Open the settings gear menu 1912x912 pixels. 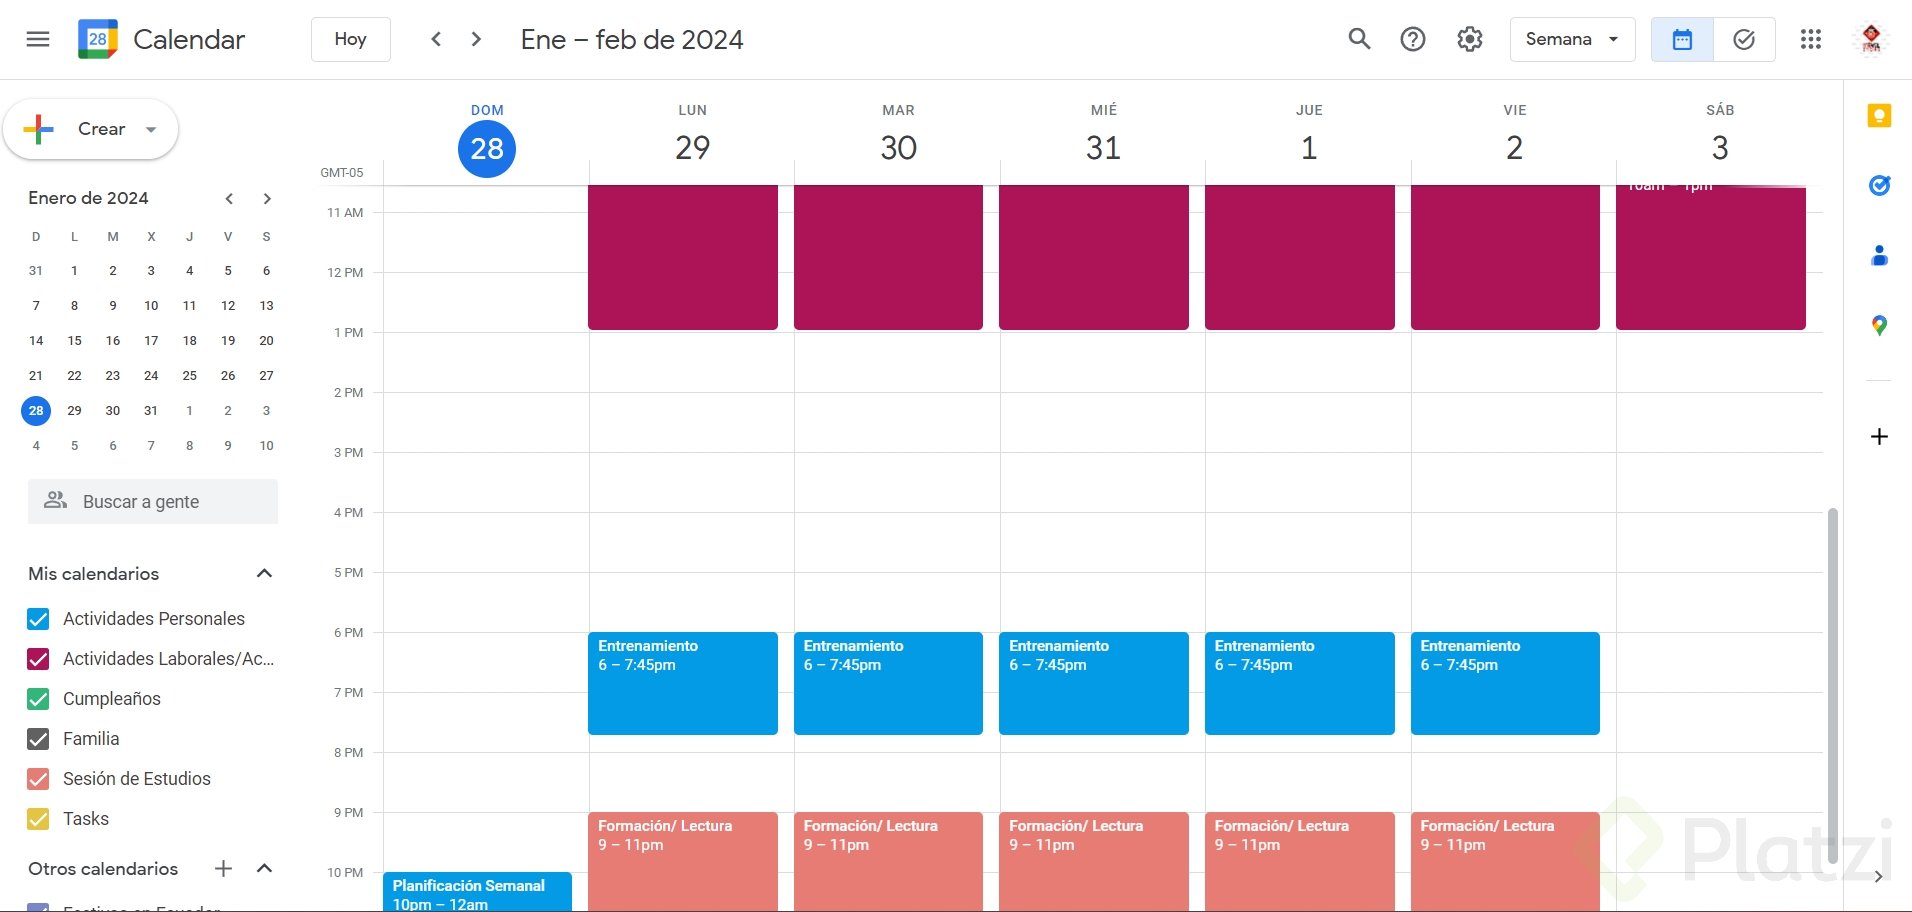click(x=1469, y=39)
